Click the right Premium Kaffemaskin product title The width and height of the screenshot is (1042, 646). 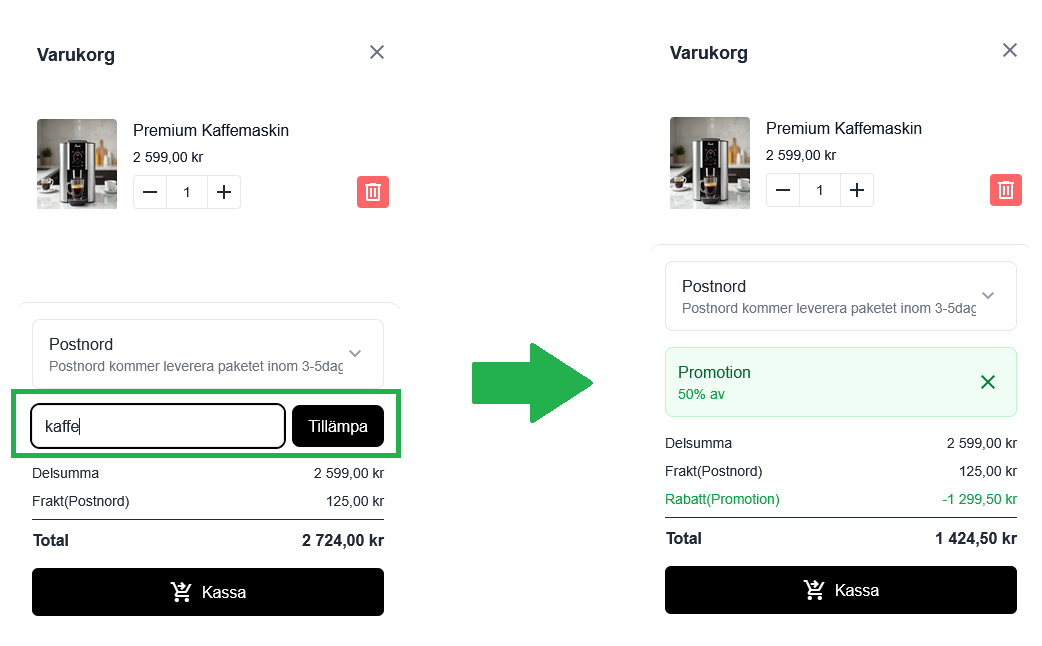(x=844, y=128)
